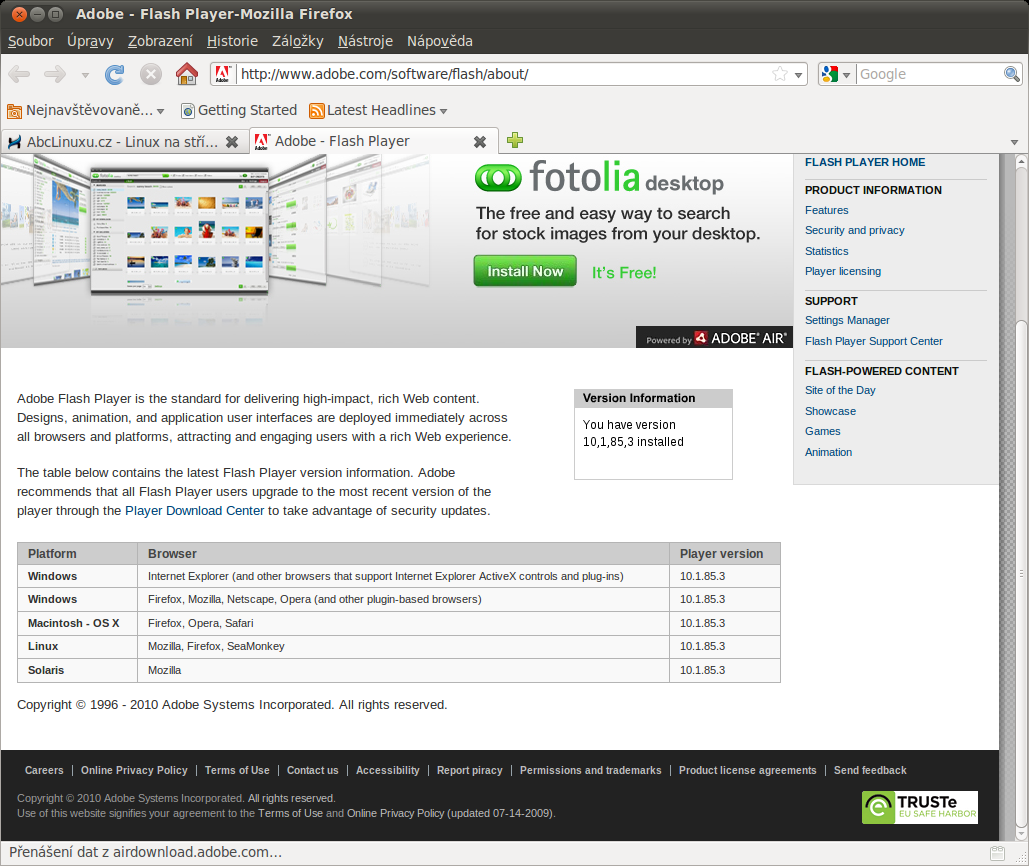Open a new tab with plus icon

[x=515, y=140]
